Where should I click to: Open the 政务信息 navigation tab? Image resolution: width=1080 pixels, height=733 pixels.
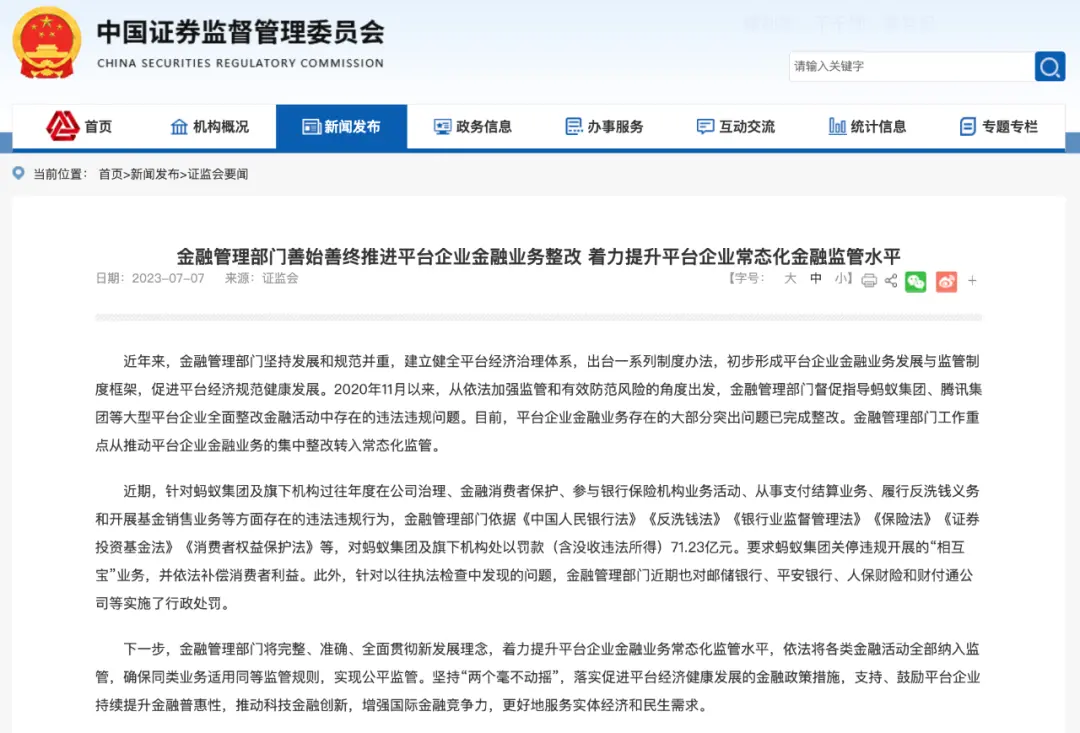tap(473, 127)
